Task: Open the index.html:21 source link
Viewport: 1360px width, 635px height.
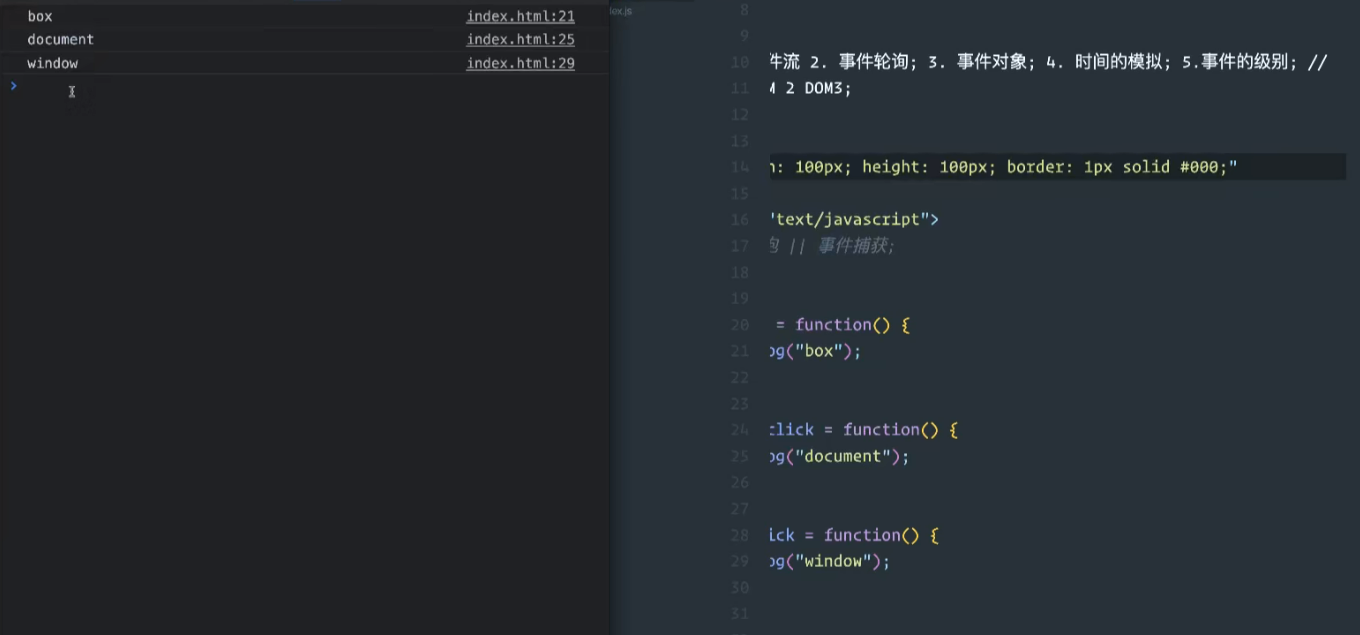Action: point(520,16)
